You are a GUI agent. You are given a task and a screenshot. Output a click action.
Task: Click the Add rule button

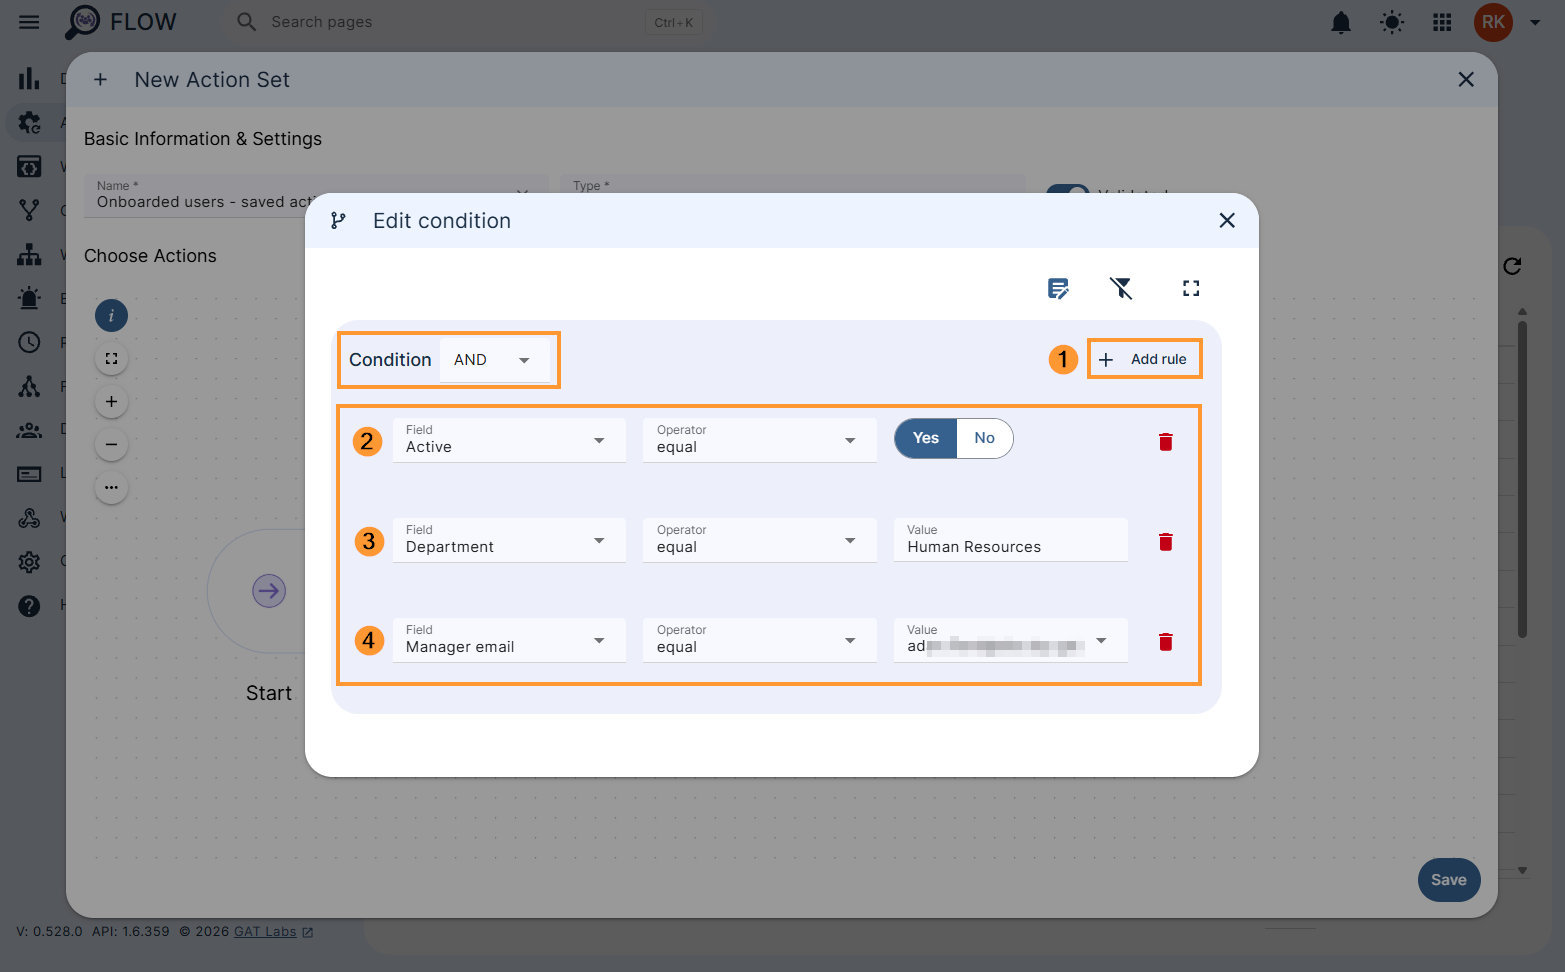tap(1144, 359)
